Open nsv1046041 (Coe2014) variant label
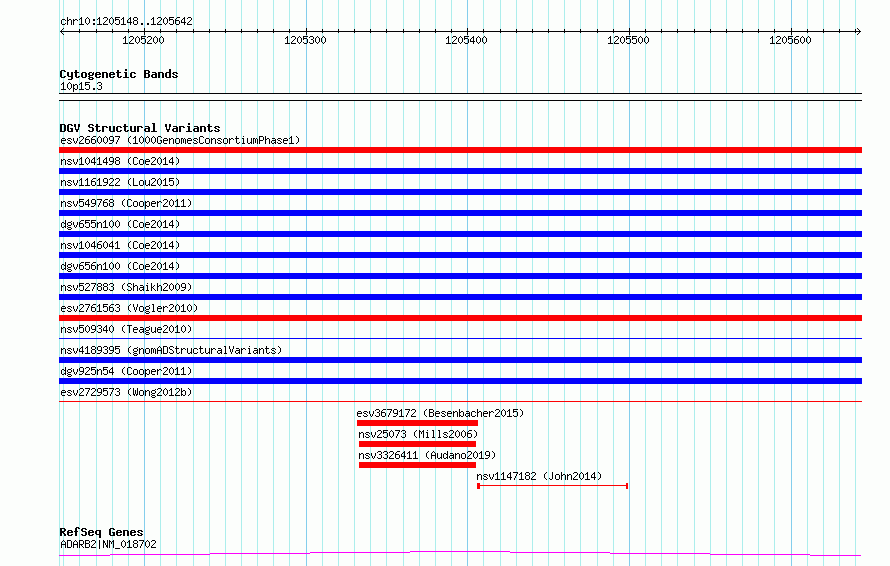 (x=120, y=245)
